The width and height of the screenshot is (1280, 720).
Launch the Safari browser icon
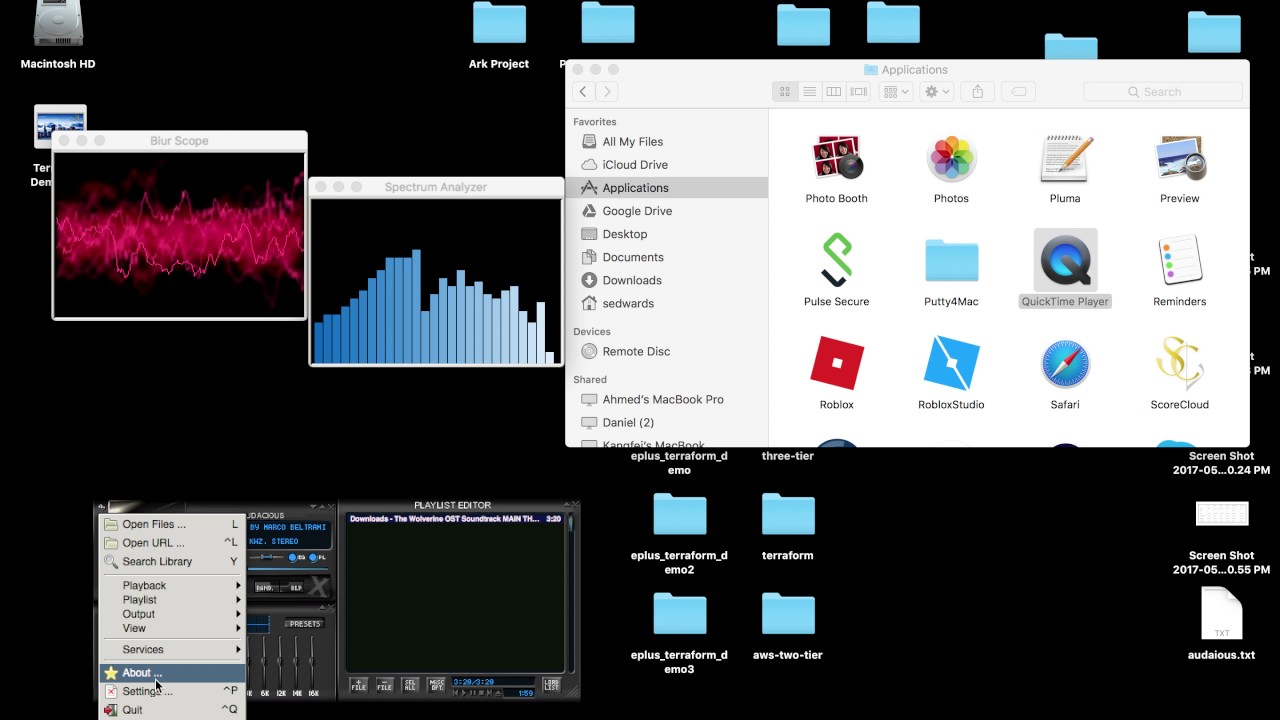[1065, 363]
